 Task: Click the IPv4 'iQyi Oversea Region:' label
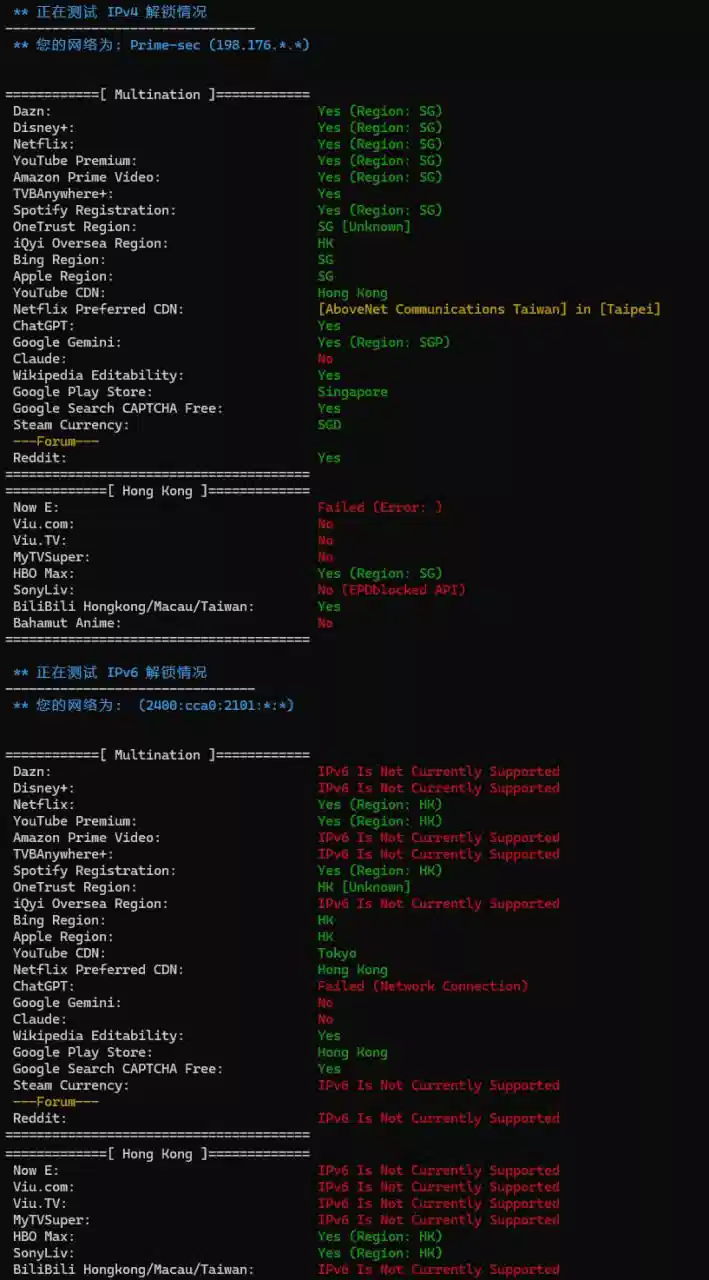pos(91,243)
